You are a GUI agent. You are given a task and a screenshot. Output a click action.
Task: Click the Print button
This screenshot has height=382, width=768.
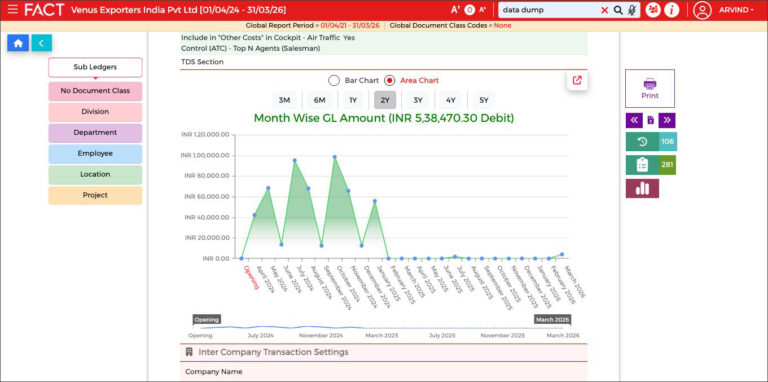point(650,89)
